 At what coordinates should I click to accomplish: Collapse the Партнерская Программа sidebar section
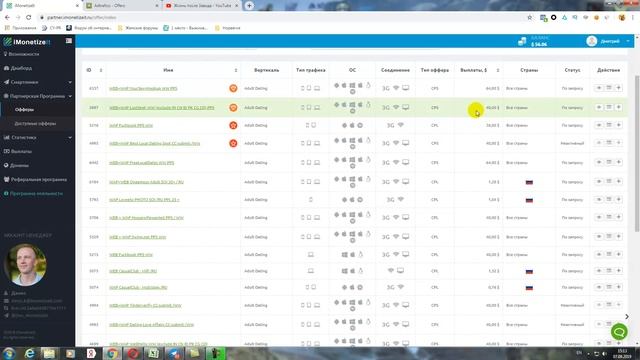click(38, 96)
